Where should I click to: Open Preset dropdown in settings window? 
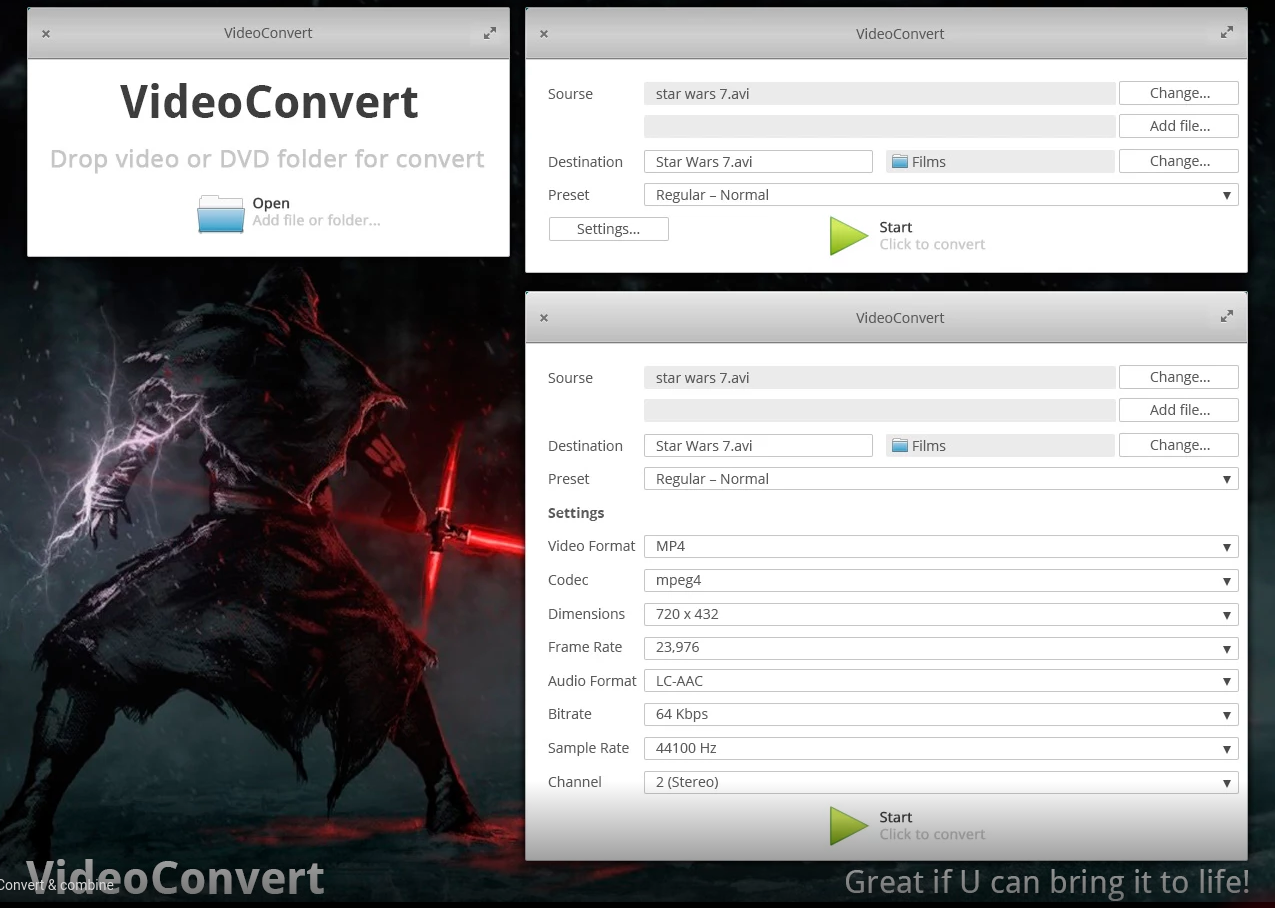(941, 479)
